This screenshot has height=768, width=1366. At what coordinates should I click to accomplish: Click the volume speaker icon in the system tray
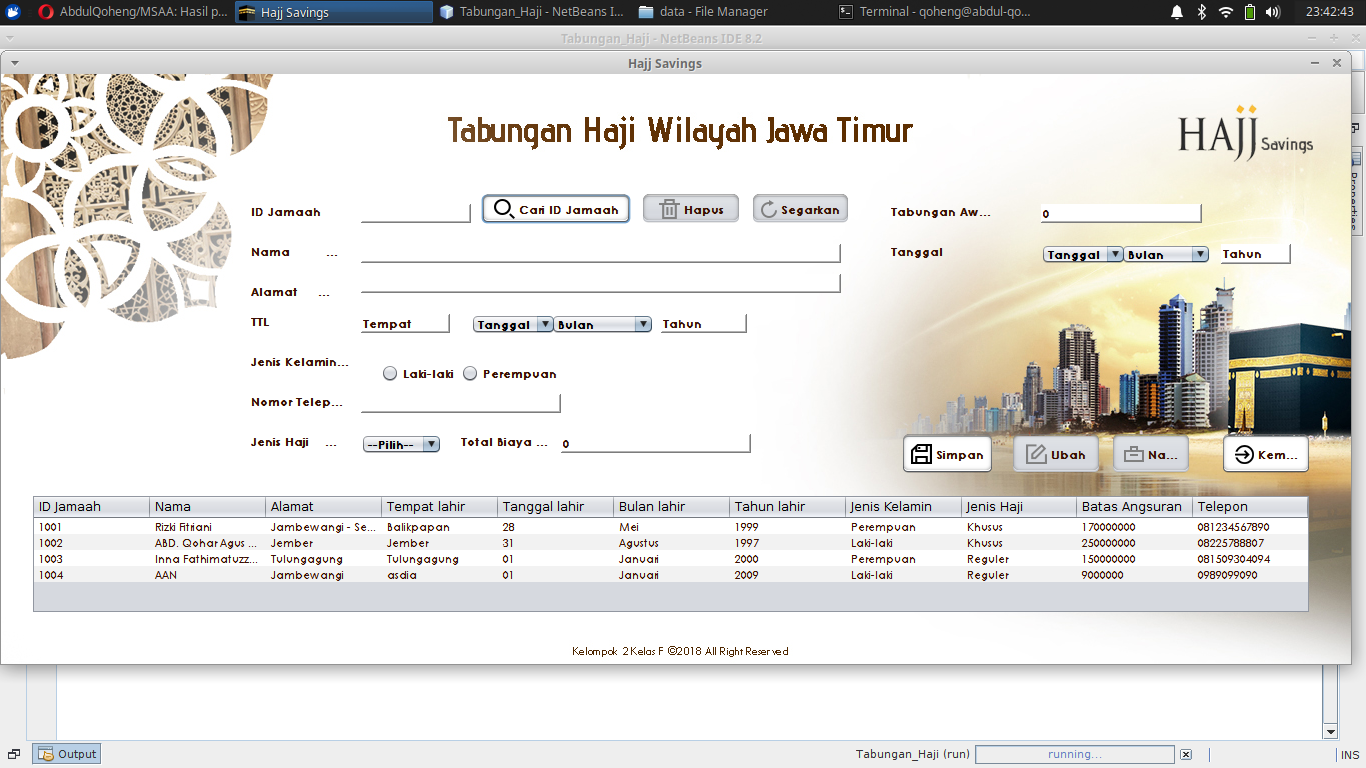pos(1273,12)
